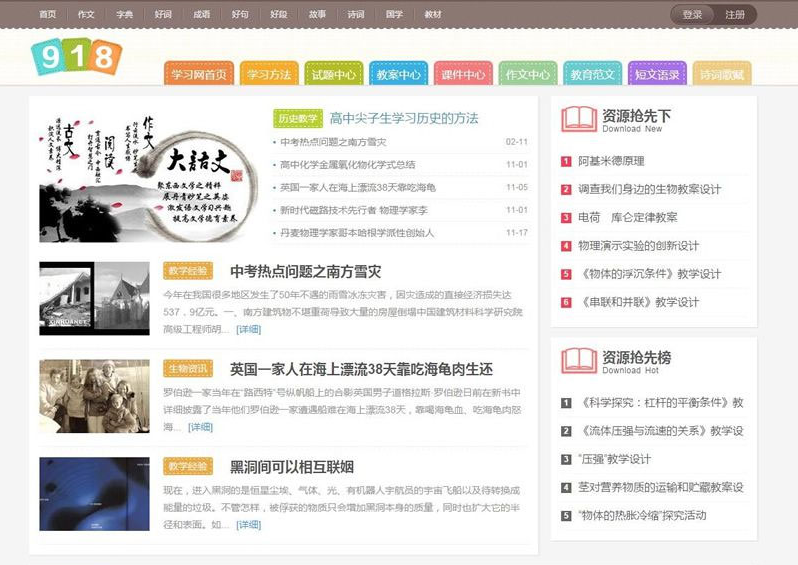
Task: Open 故事 in the top navigation bar
Action: (317, 14)
